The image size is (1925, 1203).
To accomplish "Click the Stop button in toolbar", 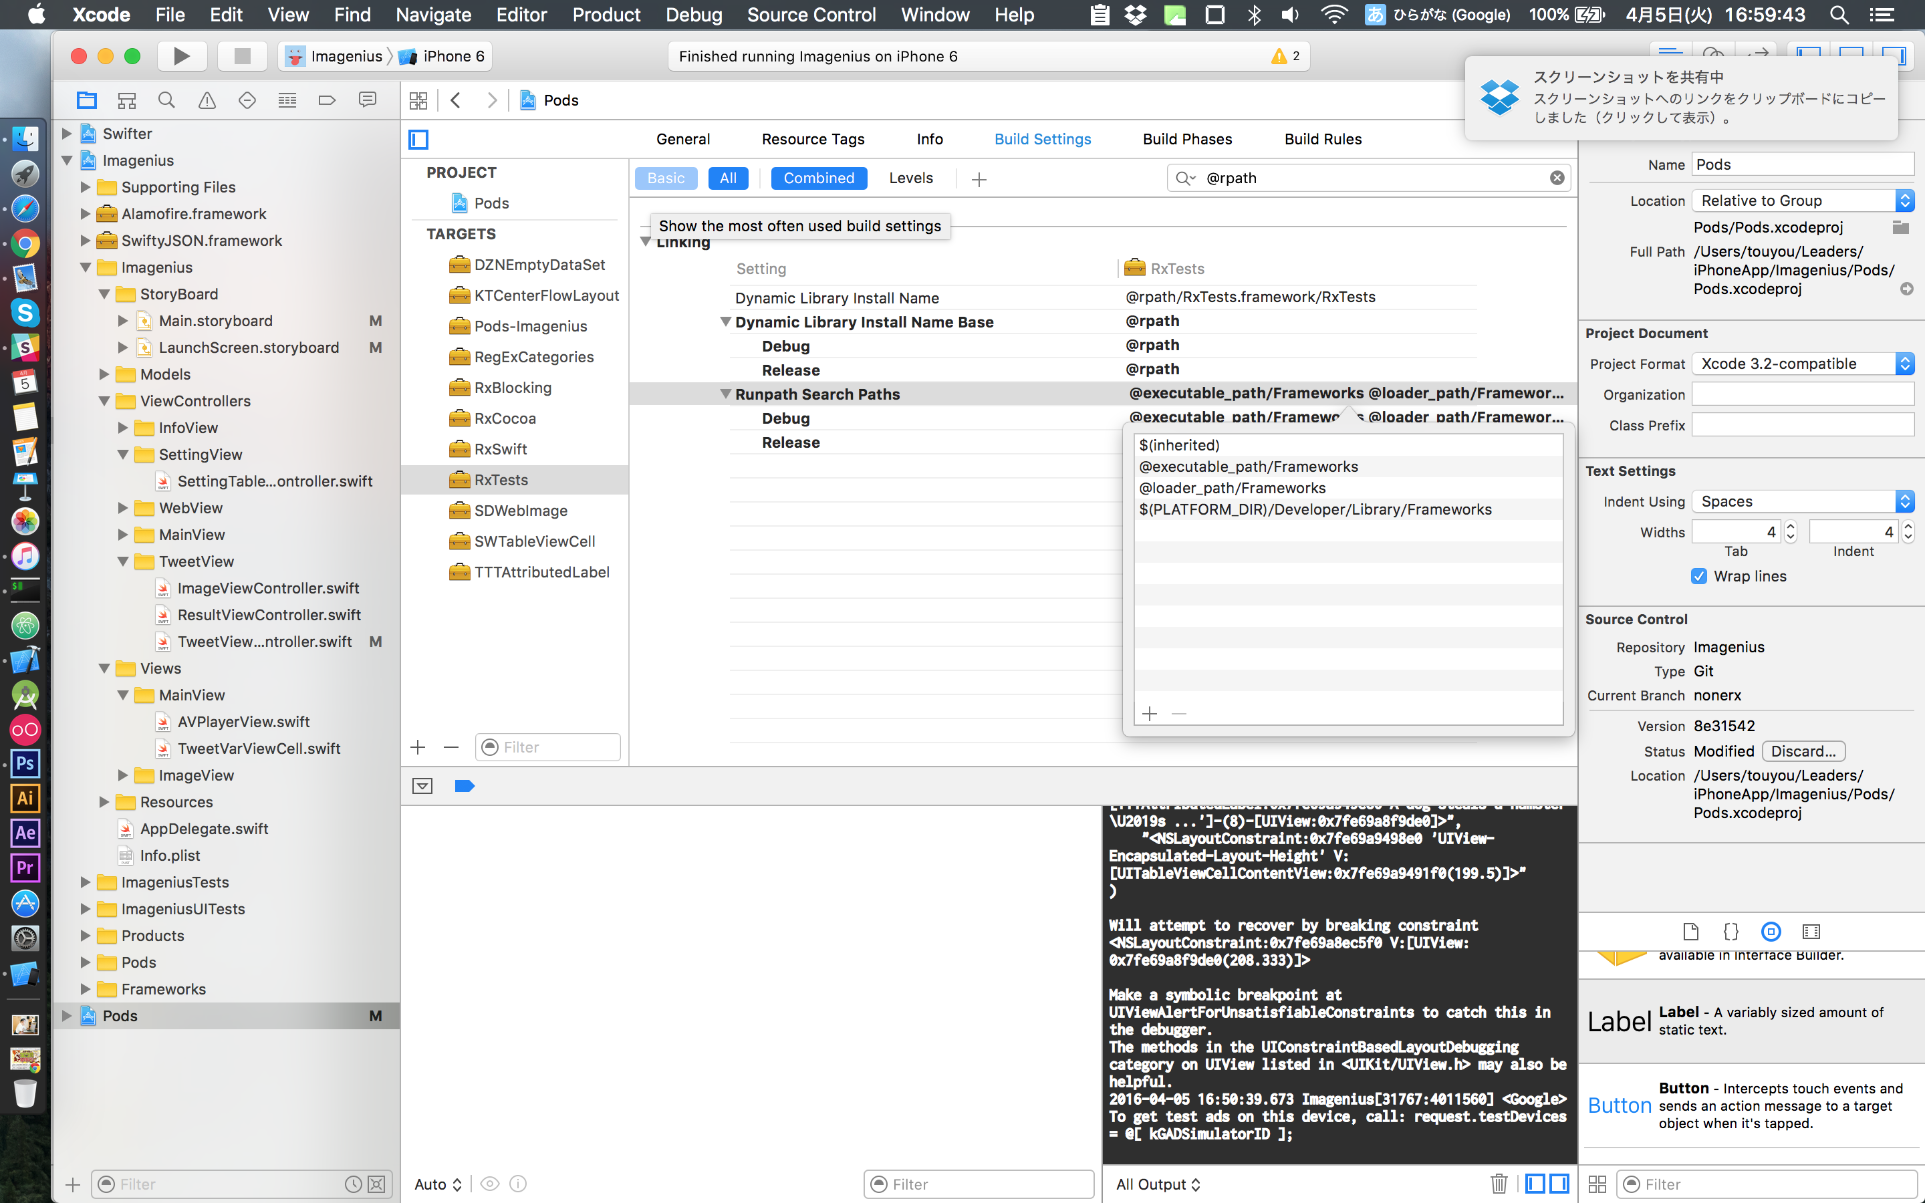I will click(242, 56).
